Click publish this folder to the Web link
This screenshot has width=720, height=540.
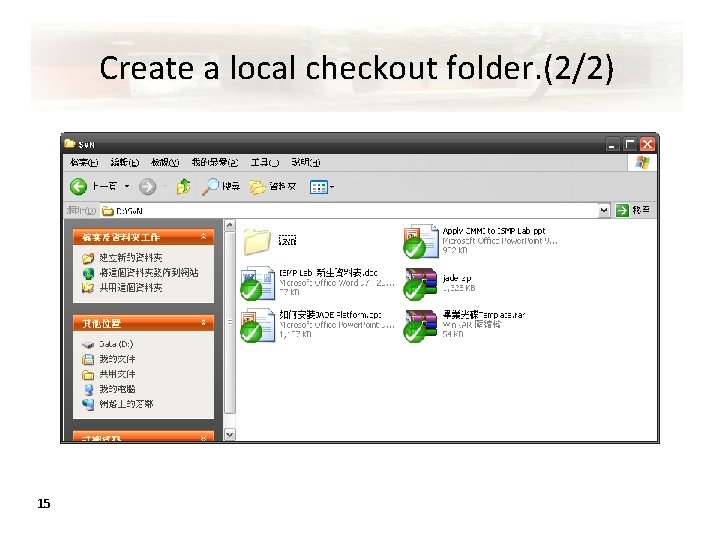(149, 273)
